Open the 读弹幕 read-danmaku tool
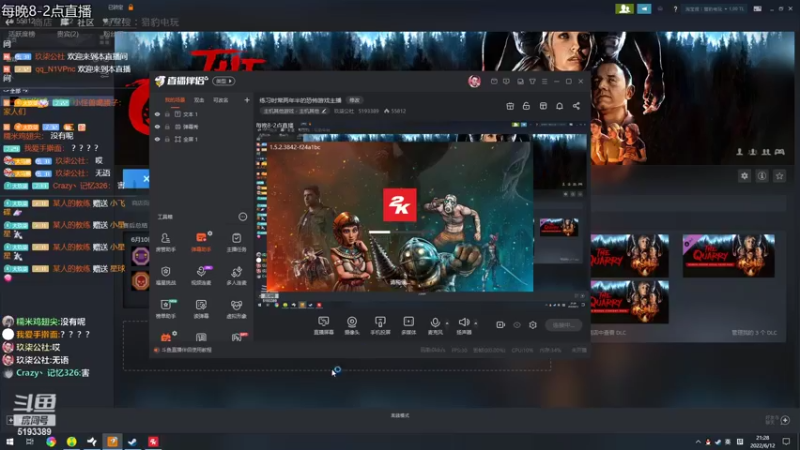The width and height of the screenshot is (800, 450). [201, 309]
